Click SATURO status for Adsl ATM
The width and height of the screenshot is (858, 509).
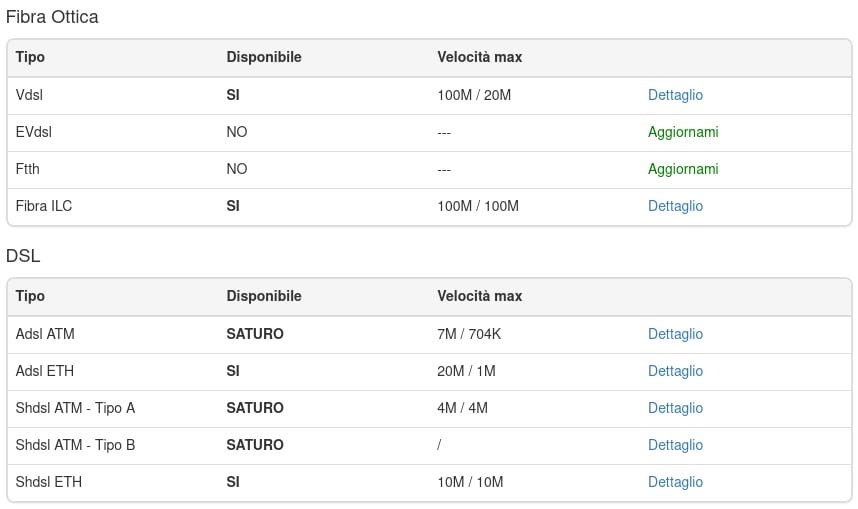255,334
